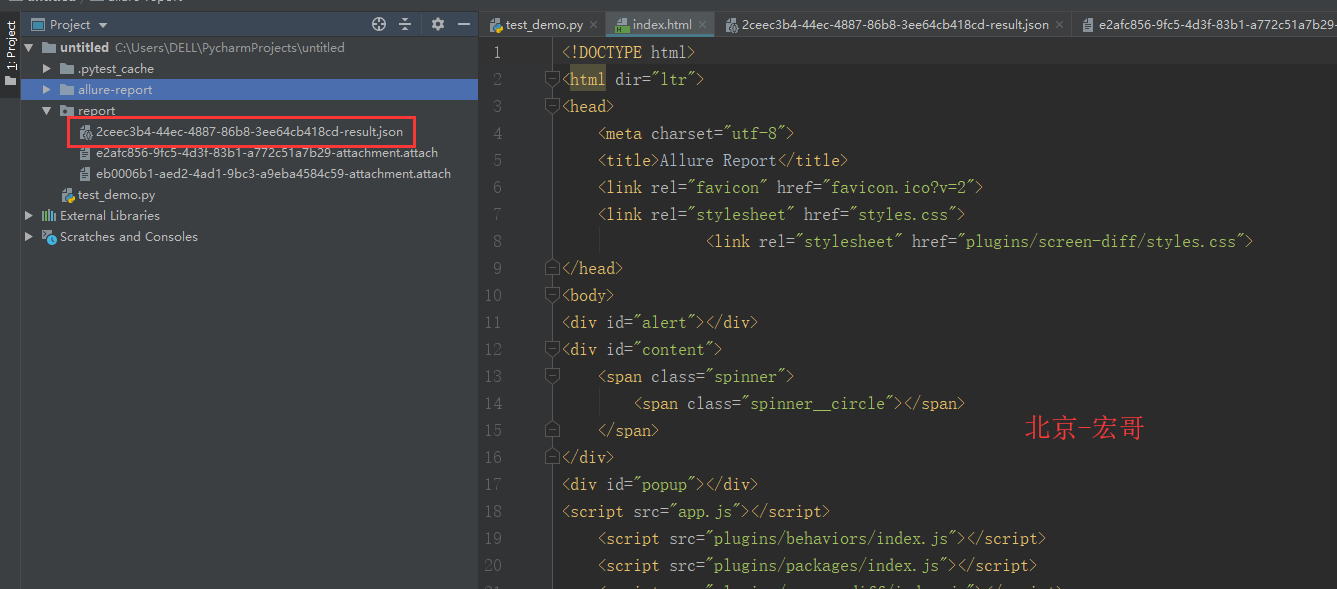This screenshot has height=589, width=1337.
Task: Click the behaviors/index.js script line
Action: (x=822, y=538)
